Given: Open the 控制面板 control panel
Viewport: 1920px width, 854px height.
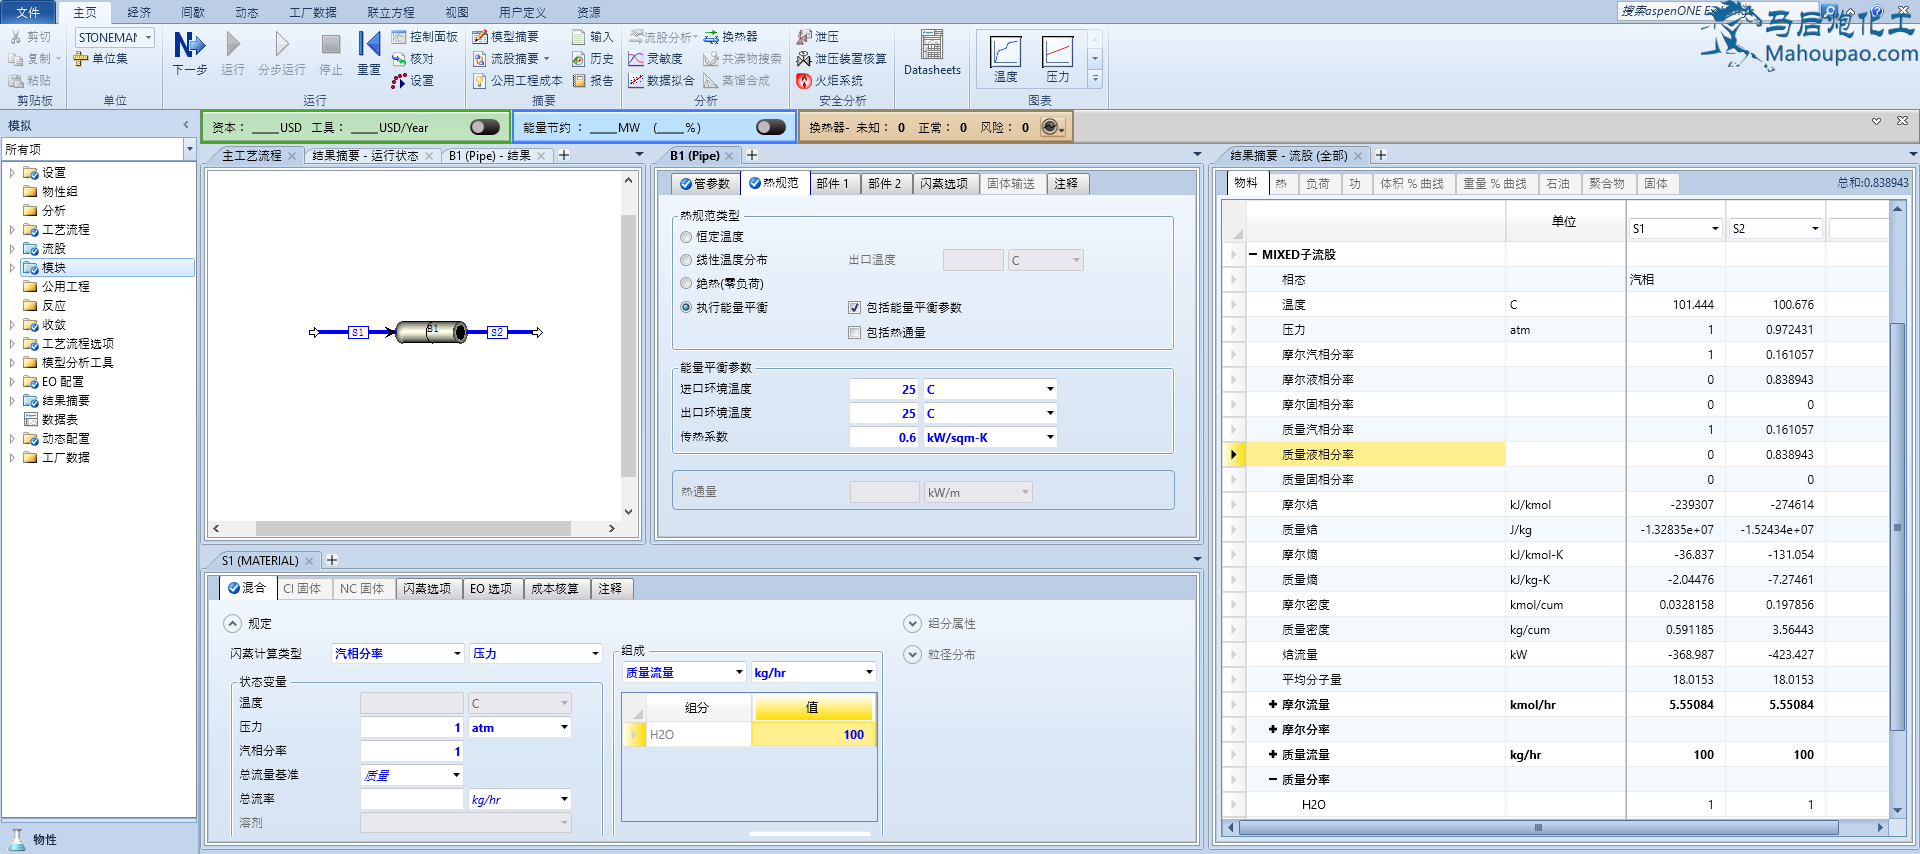Looking at the screenshot, I should pyautogui.click(x=425, y=37).
